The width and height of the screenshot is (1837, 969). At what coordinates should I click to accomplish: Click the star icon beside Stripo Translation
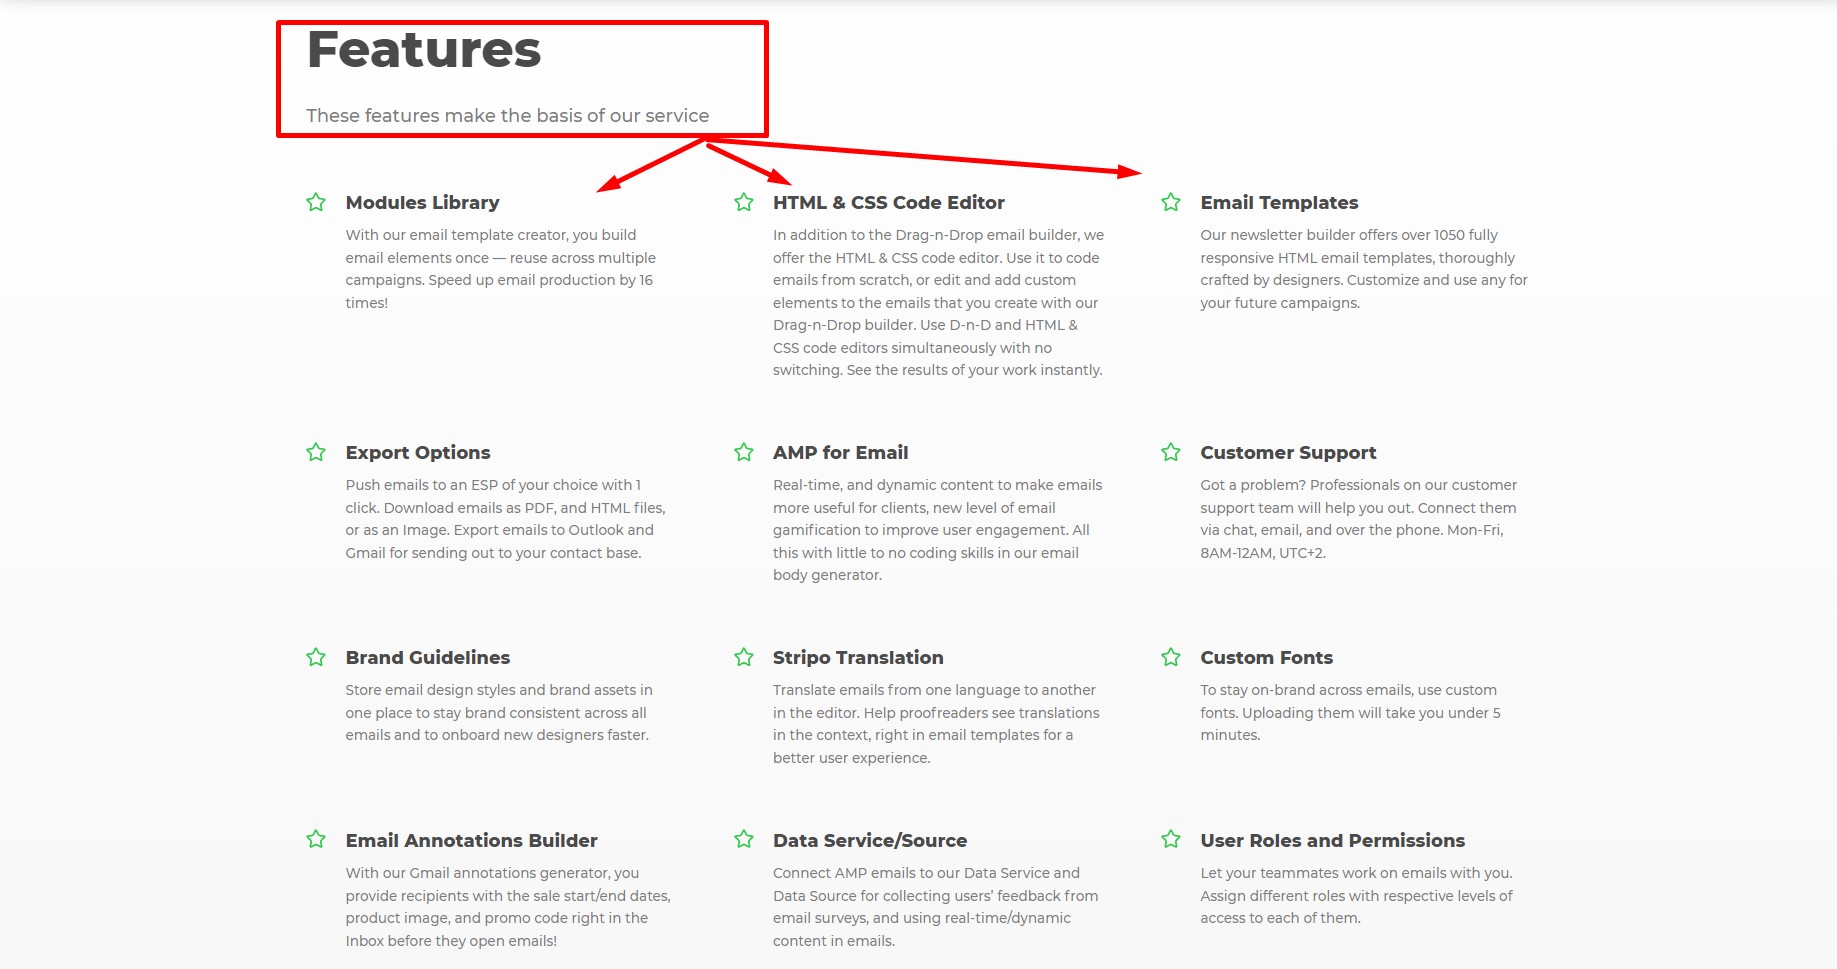pyautogui.click(x=744, y=657)
